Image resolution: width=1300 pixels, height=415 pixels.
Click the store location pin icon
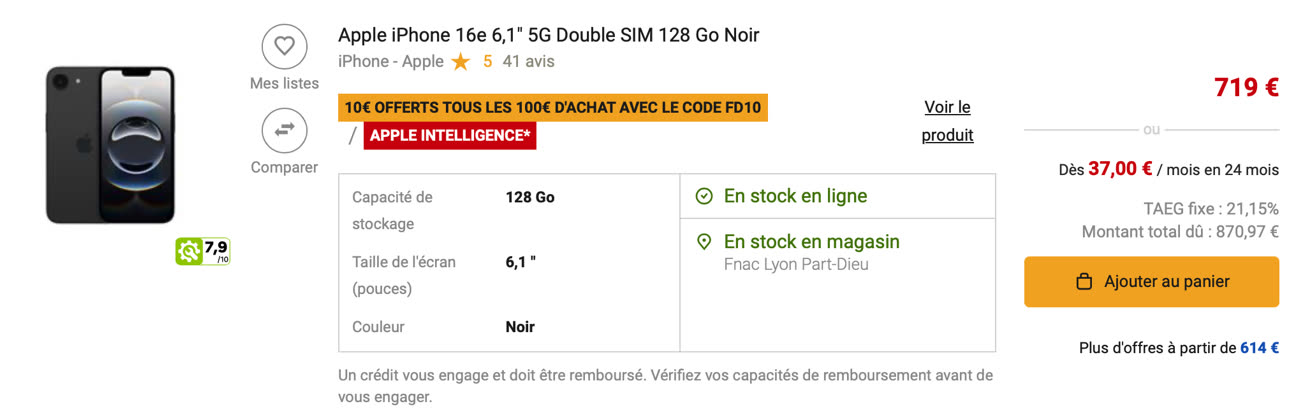704,242
